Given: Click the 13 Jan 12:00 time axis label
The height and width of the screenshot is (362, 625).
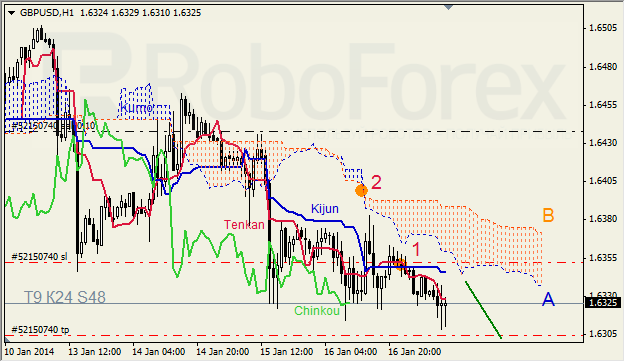Looking at the screenshot, I should [x=95, y=352].
